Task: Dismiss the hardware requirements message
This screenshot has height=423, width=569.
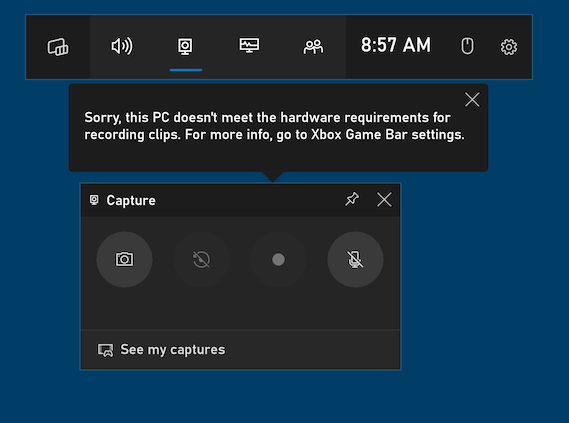Action: pyautogui.click(x=472, y=99)
